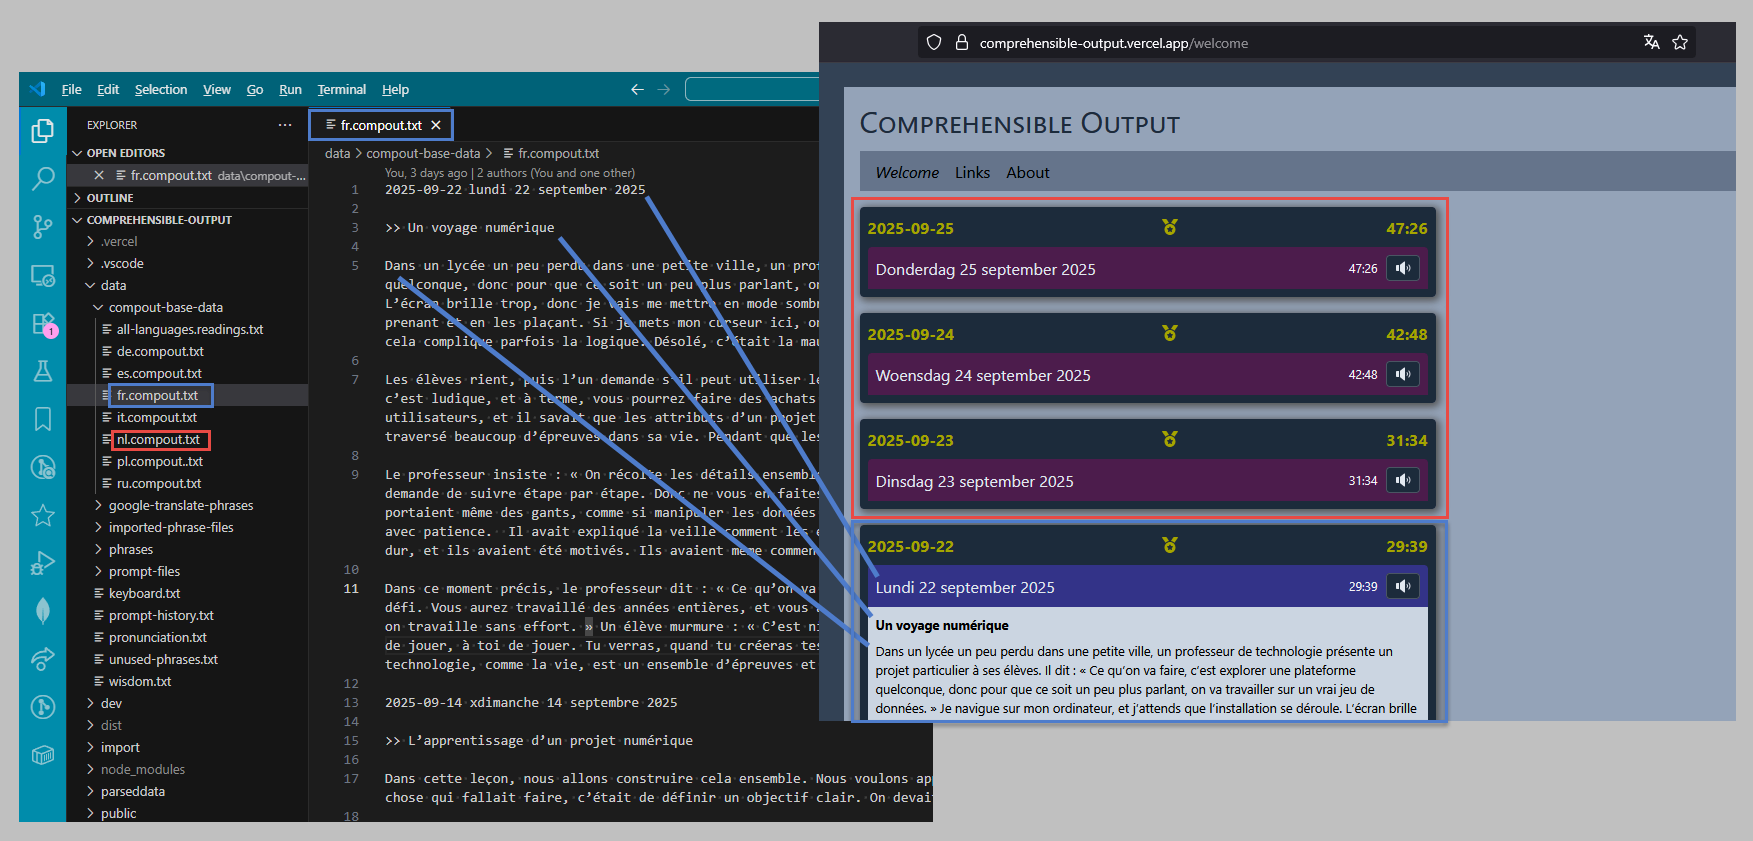This screenshot has width=1753, height=841.
Task: Open the Terminal menu
Action: tap(341, 89)
